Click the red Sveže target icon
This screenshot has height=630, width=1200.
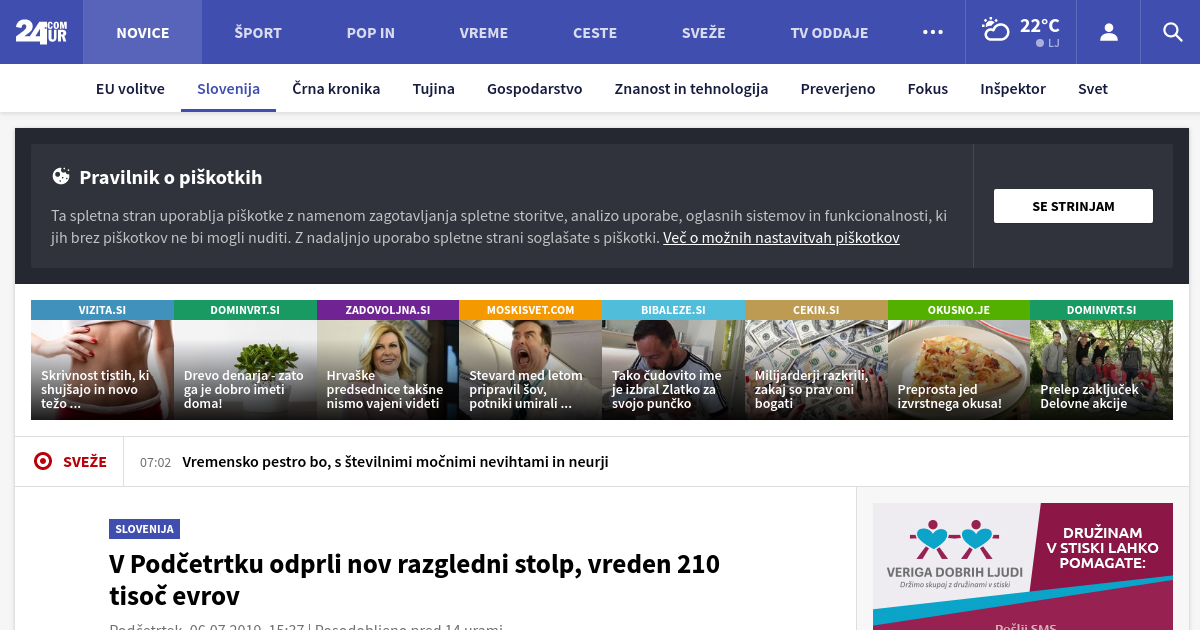tap(43, 461)
